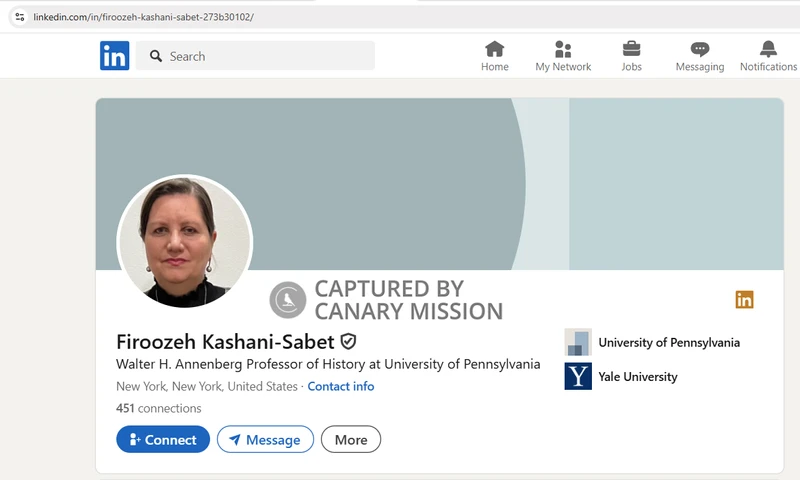Open the Yale University link
800x480 pixels.
(637, 377)
